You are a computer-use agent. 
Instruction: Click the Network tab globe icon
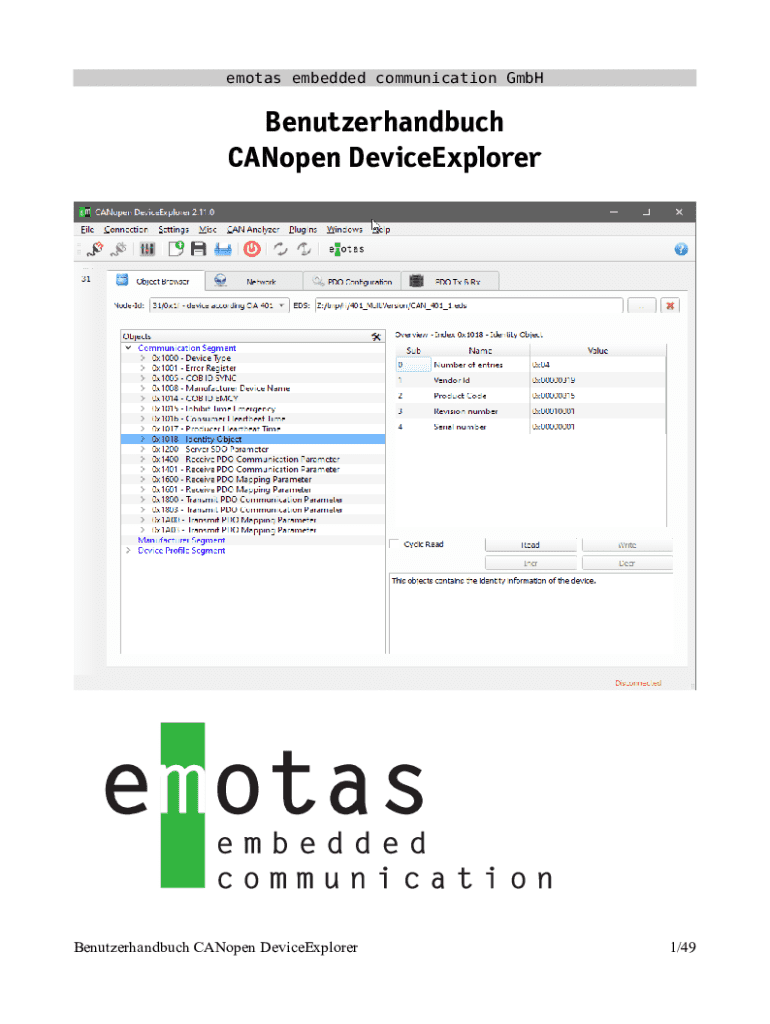click(221, 280)
